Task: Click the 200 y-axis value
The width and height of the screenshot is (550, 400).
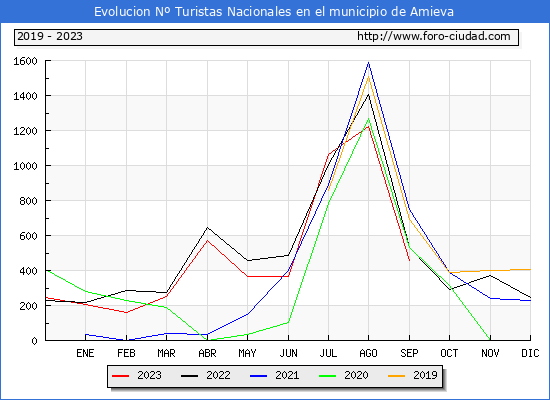Action: (28, 306)
